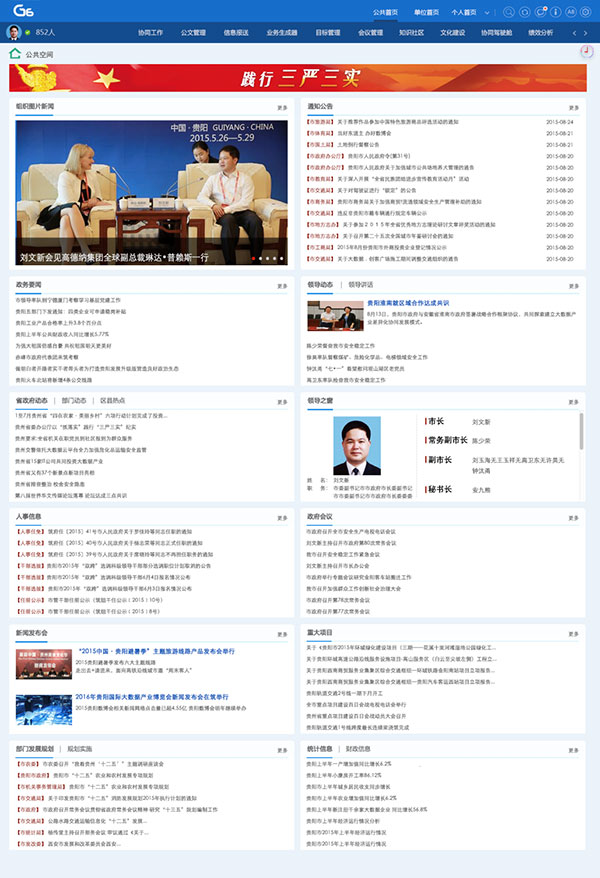
Task: Click the refresh circle icon in top bar
Action: point(524,12)
